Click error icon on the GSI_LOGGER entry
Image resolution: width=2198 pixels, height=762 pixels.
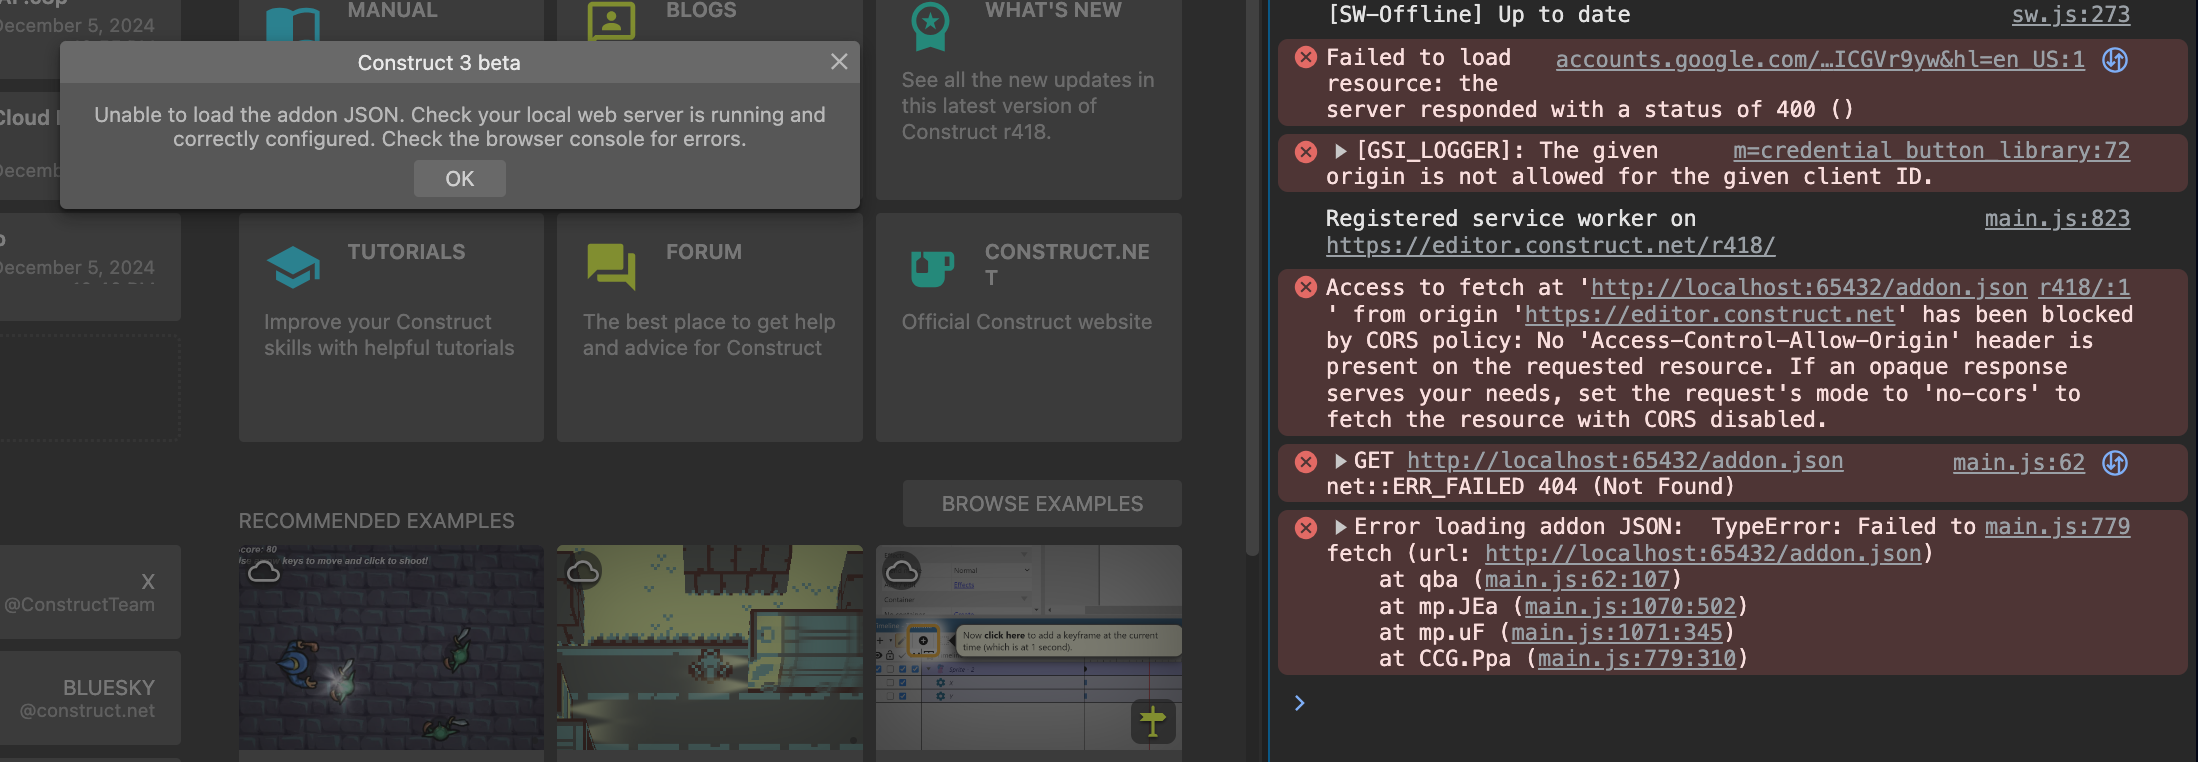1306,152
